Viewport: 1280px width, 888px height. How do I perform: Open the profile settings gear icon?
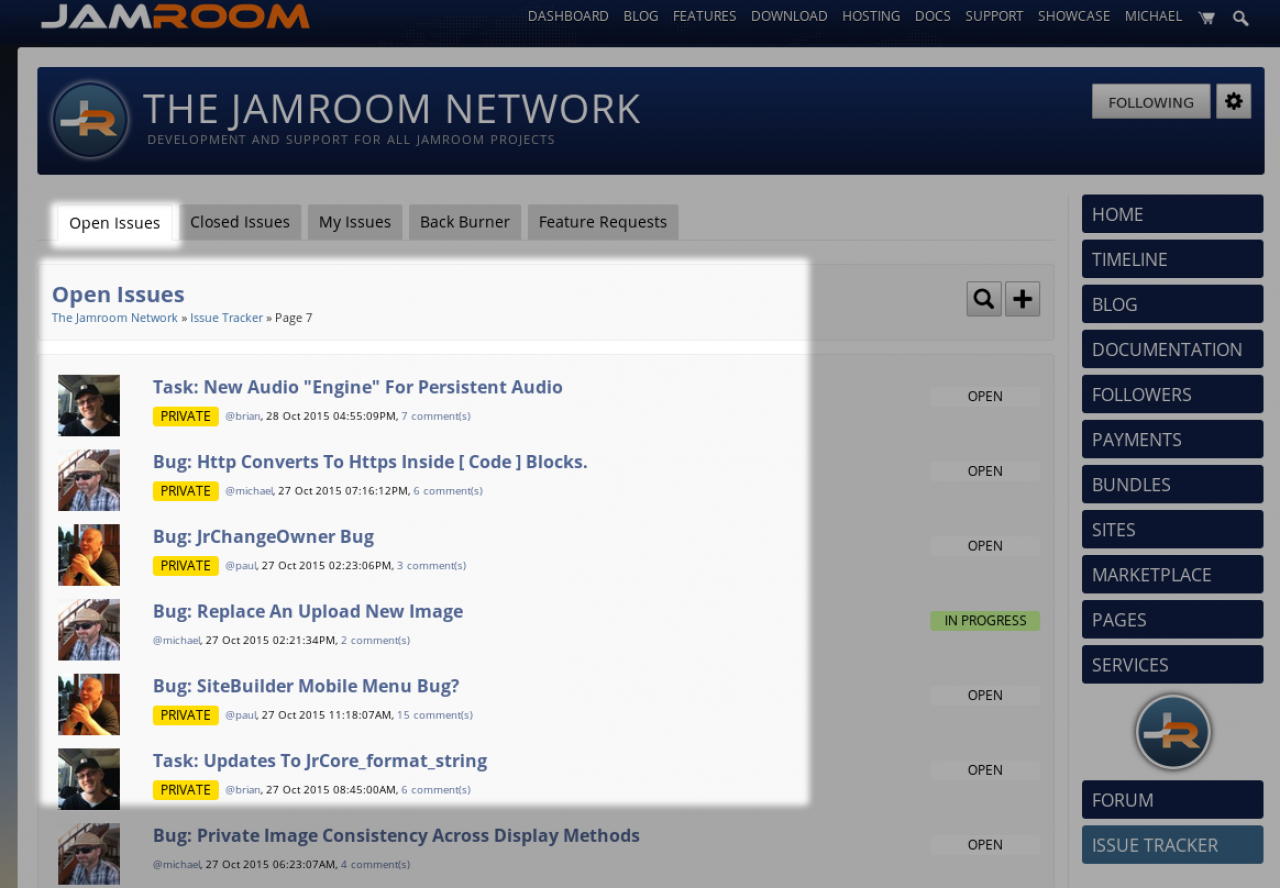tap(1234, 101)
